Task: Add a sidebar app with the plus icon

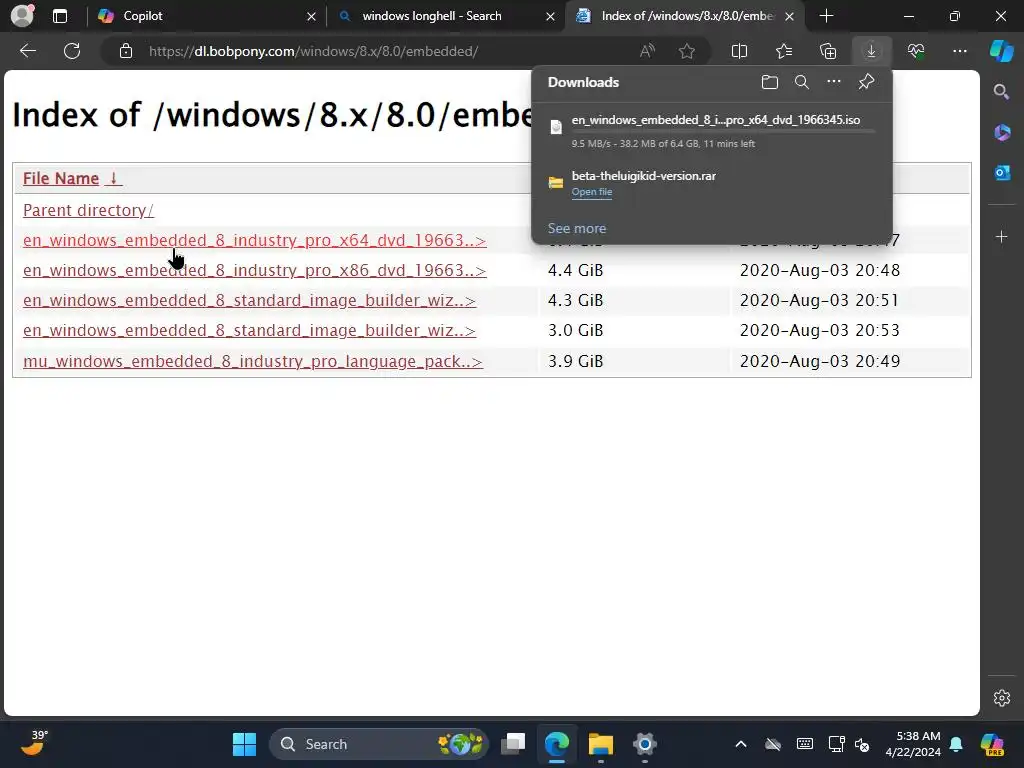Action: point(1001,236)
